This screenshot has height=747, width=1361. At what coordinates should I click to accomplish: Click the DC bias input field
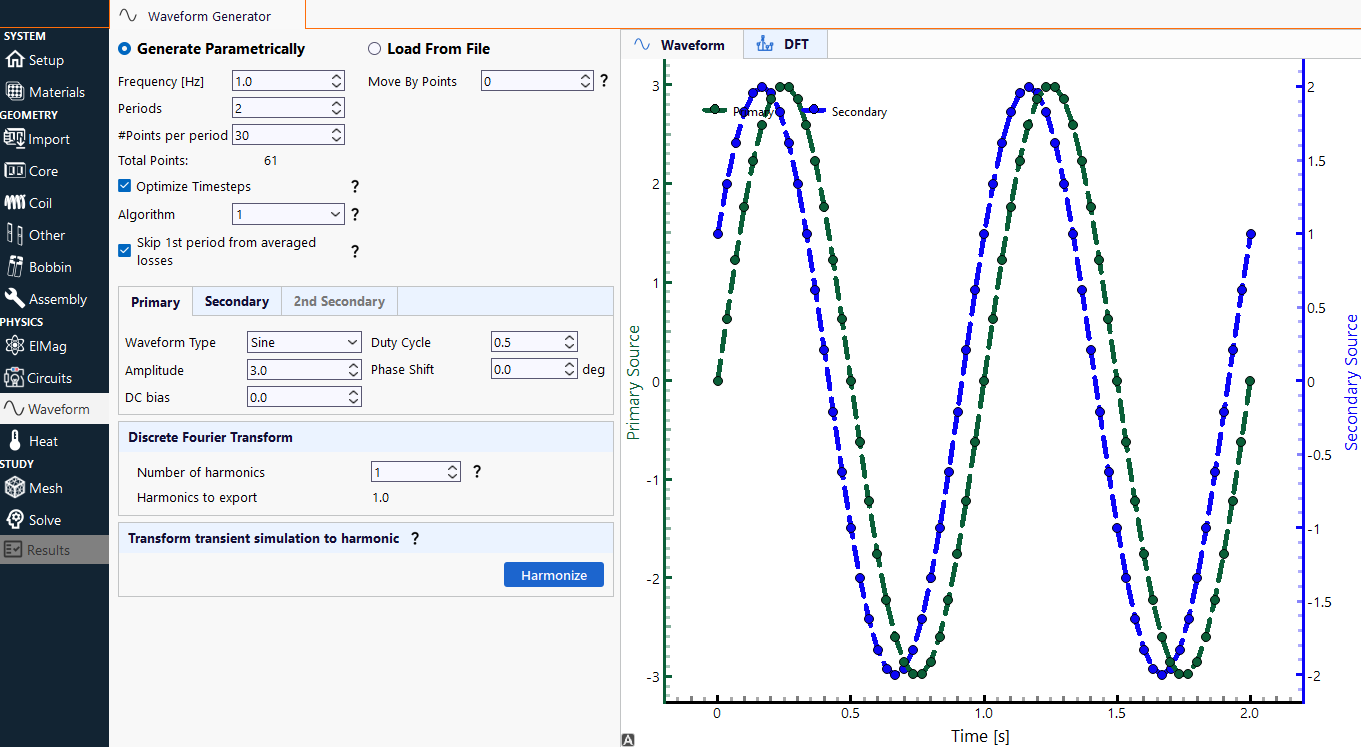point(304,397)
